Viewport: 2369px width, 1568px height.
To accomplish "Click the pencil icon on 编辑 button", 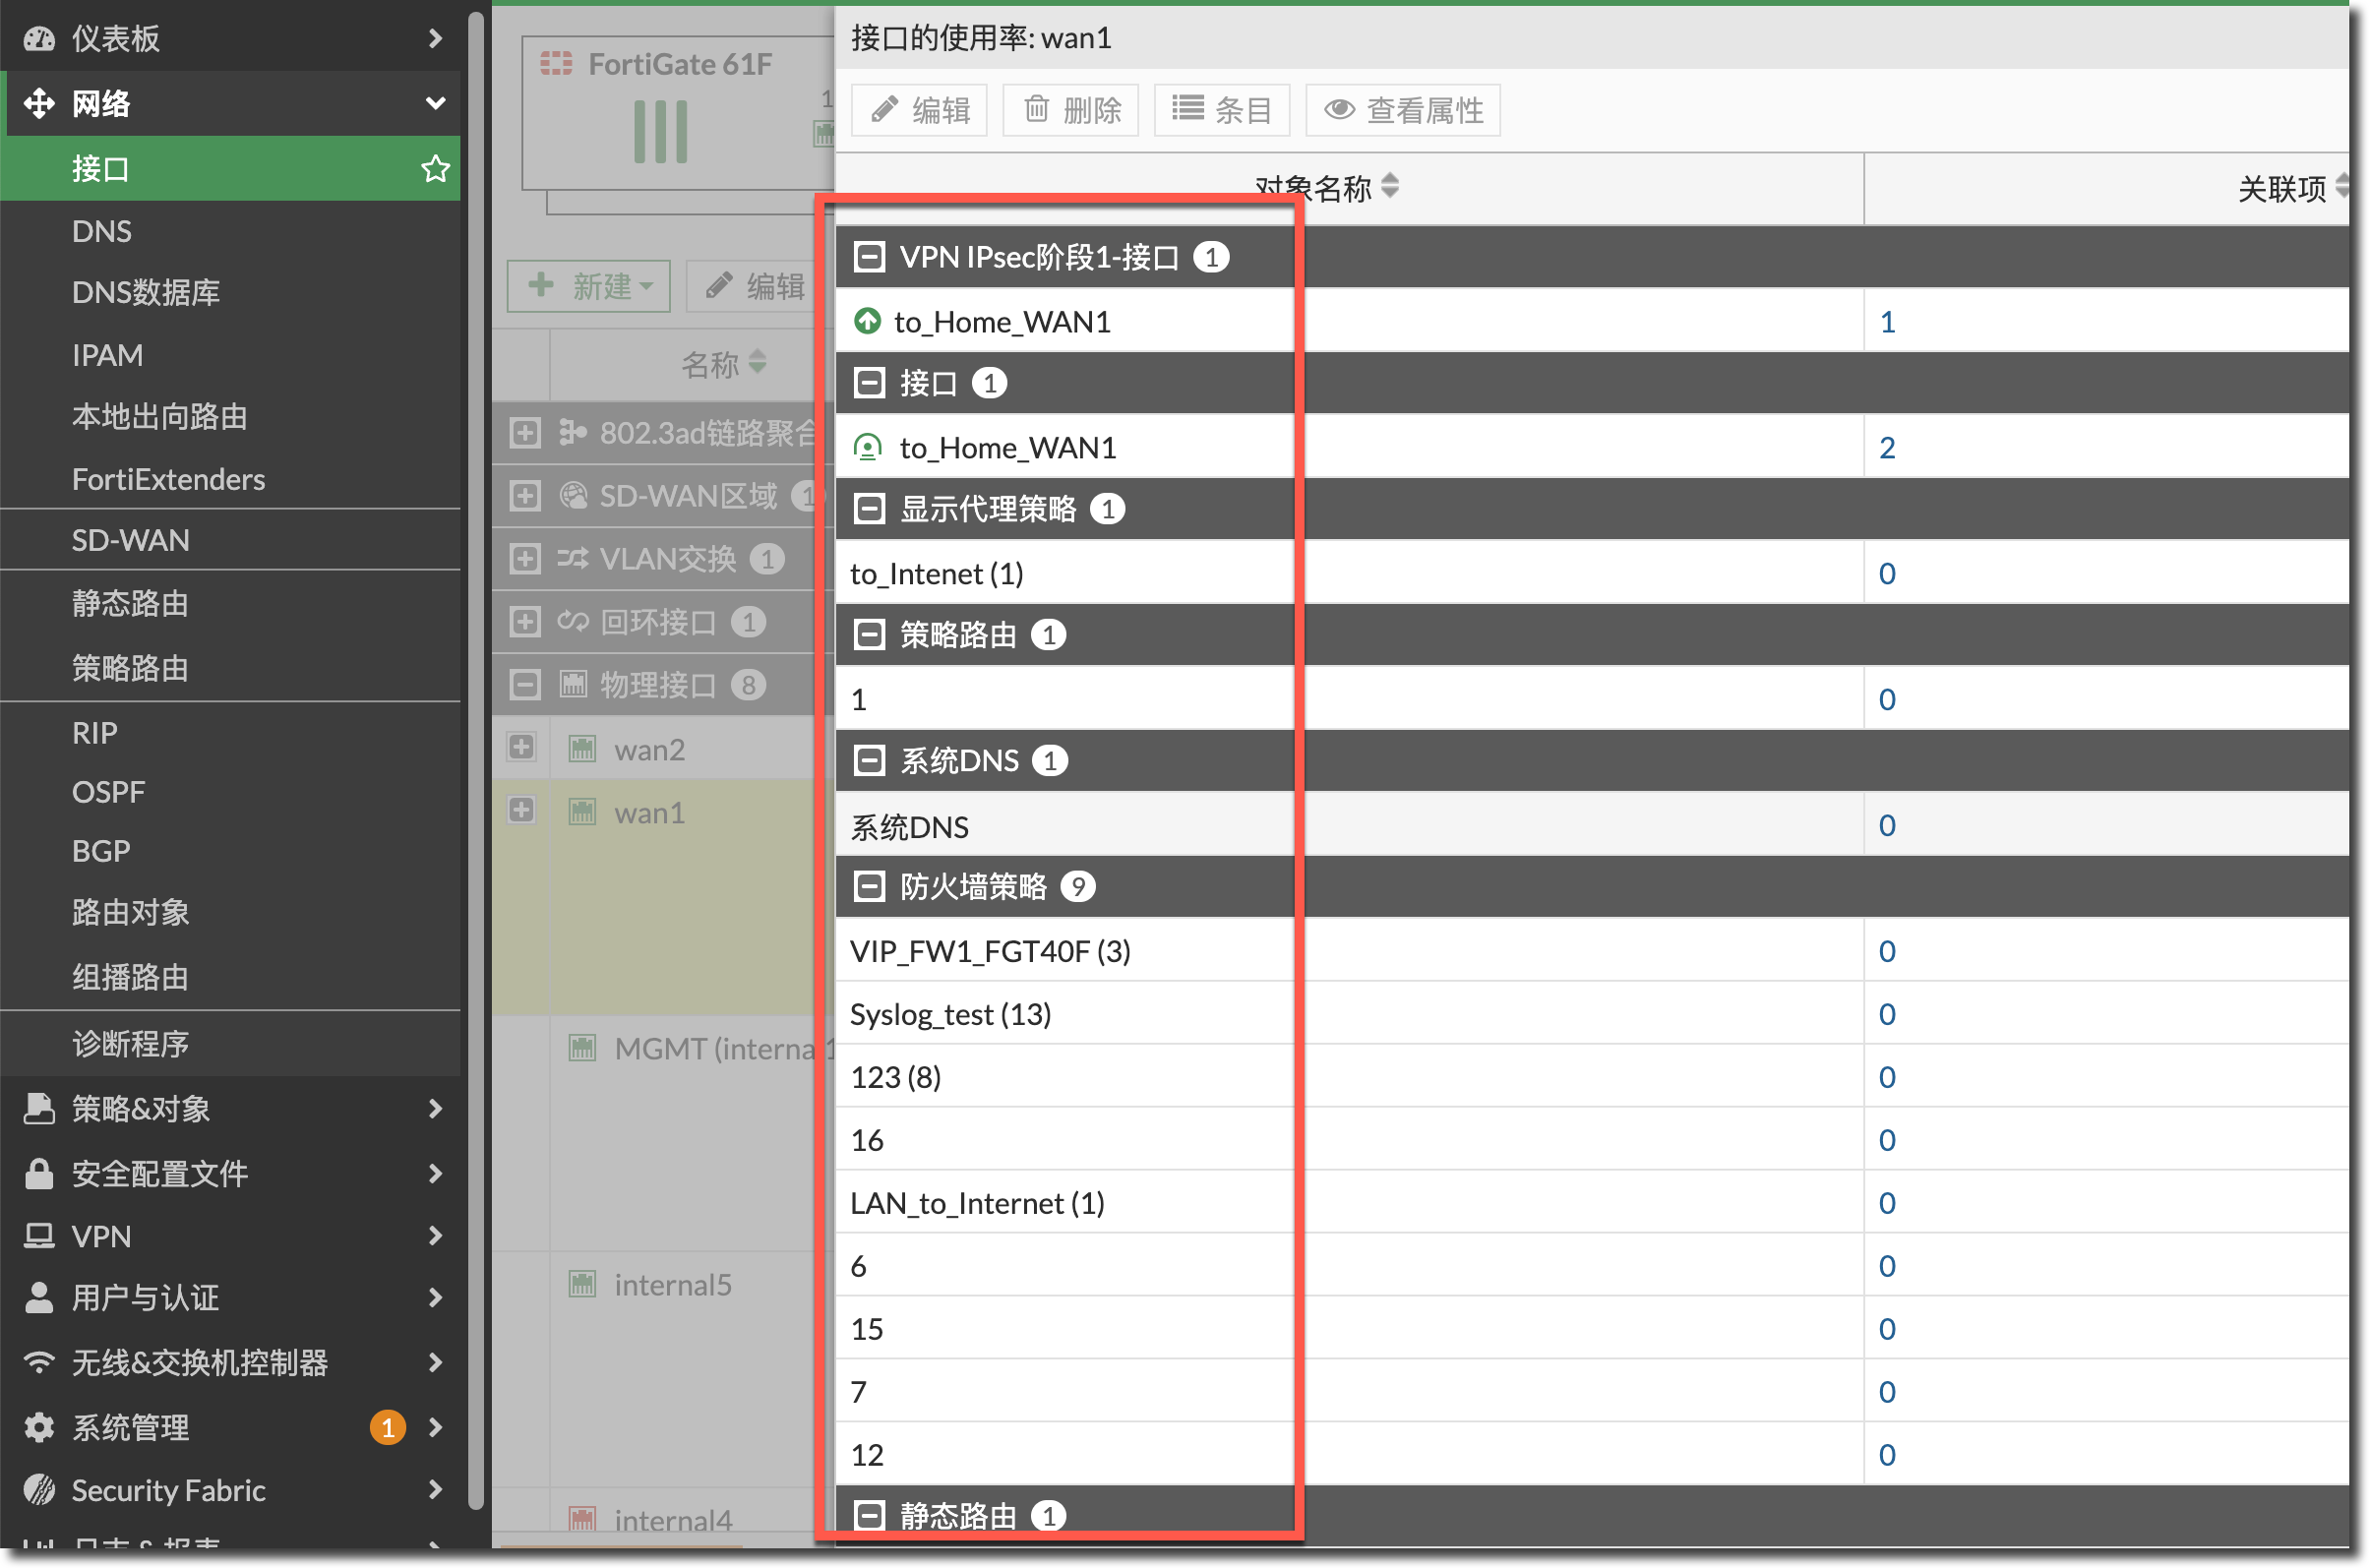I will (x=884, y=109).
